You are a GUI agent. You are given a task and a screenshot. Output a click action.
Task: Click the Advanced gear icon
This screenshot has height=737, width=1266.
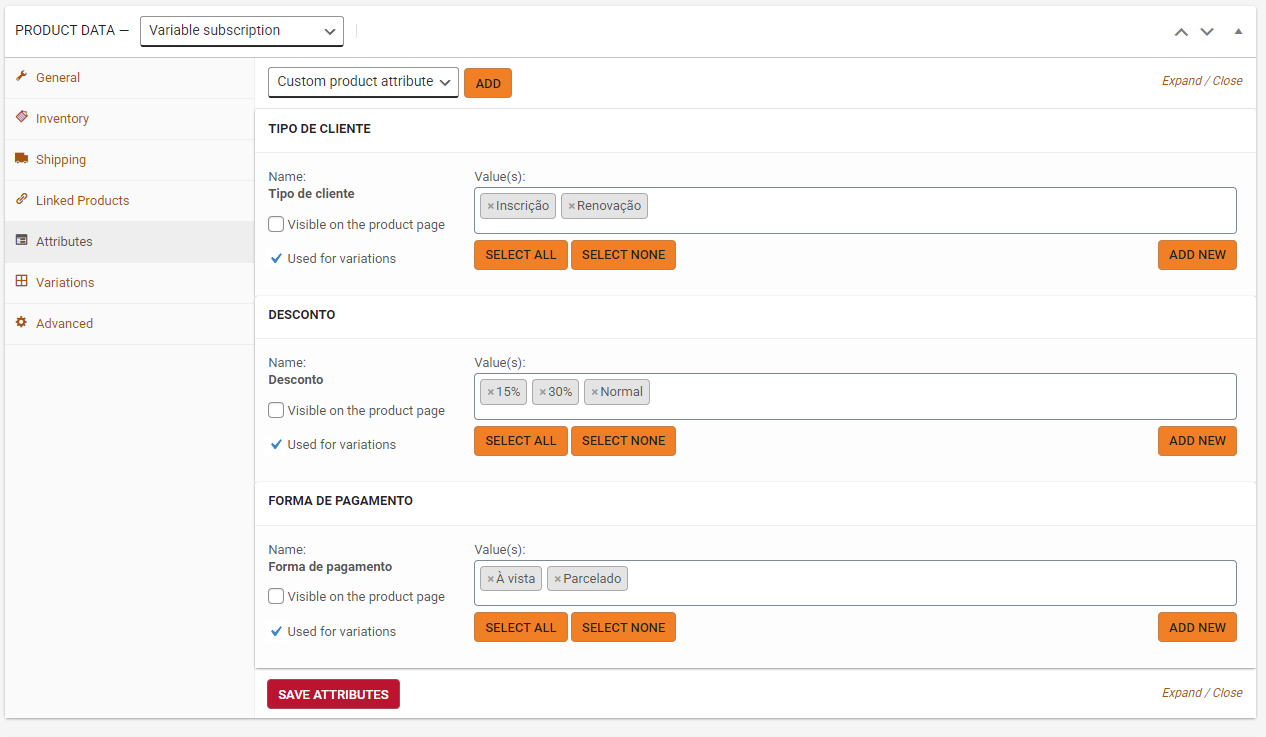point(21,323)
